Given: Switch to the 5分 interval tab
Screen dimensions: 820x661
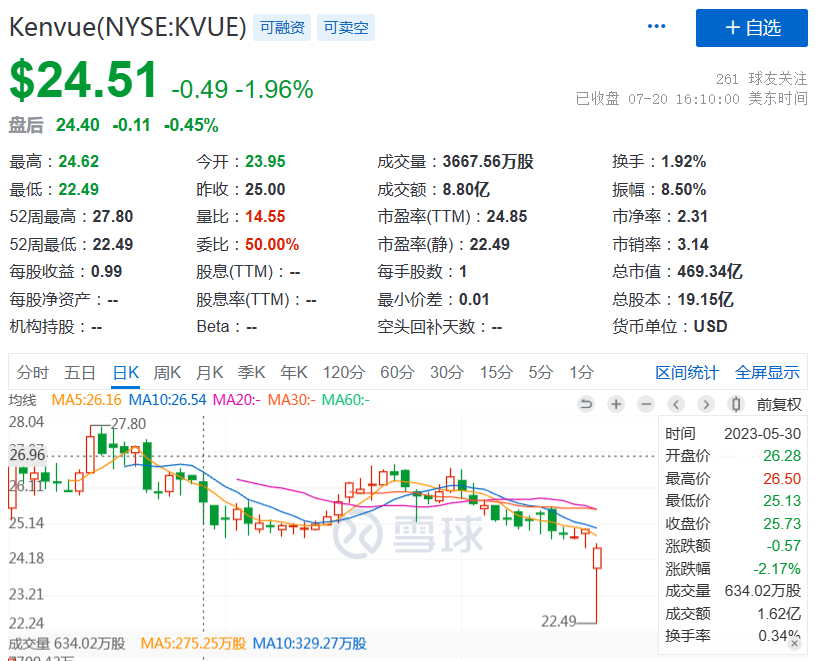Looking at the screenshot, I should [541, 372].
